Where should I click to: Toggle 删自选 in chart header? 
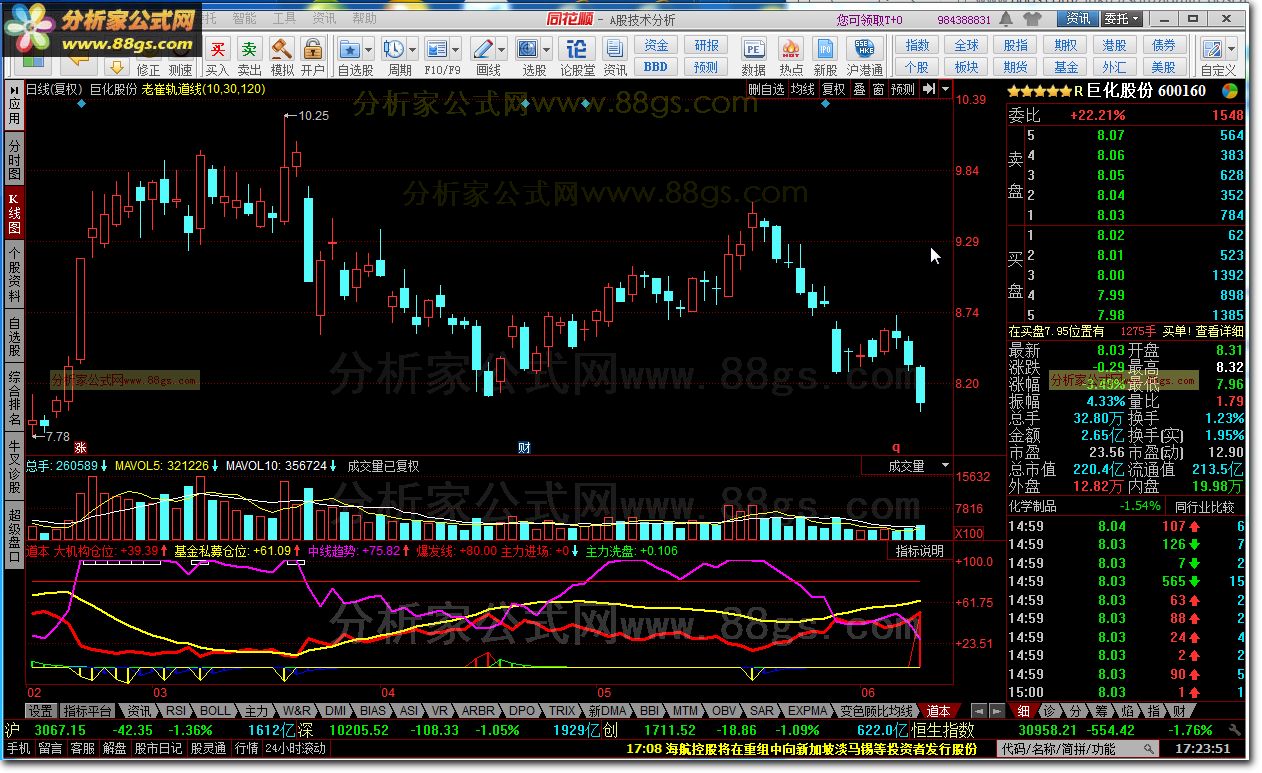(767, 89)
